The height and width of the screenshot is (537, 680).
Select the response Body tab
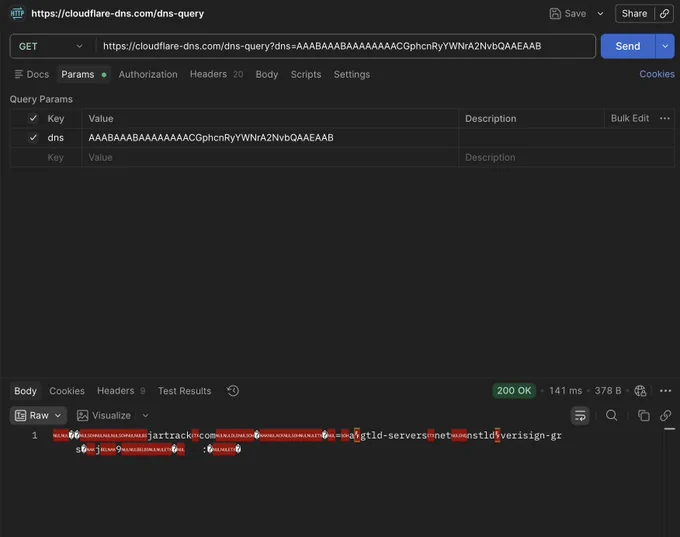[x=25, y=391]
